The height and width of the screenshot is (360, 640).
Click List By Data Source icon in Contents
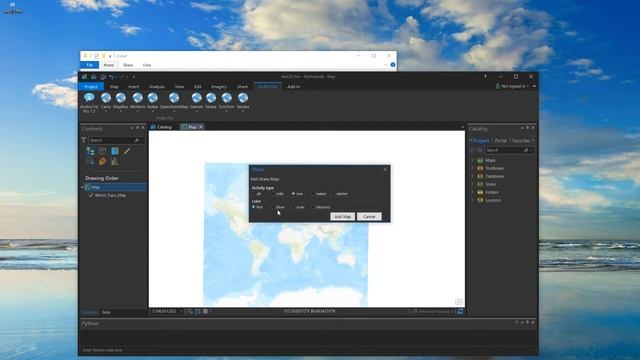click(x=102, y=151)
